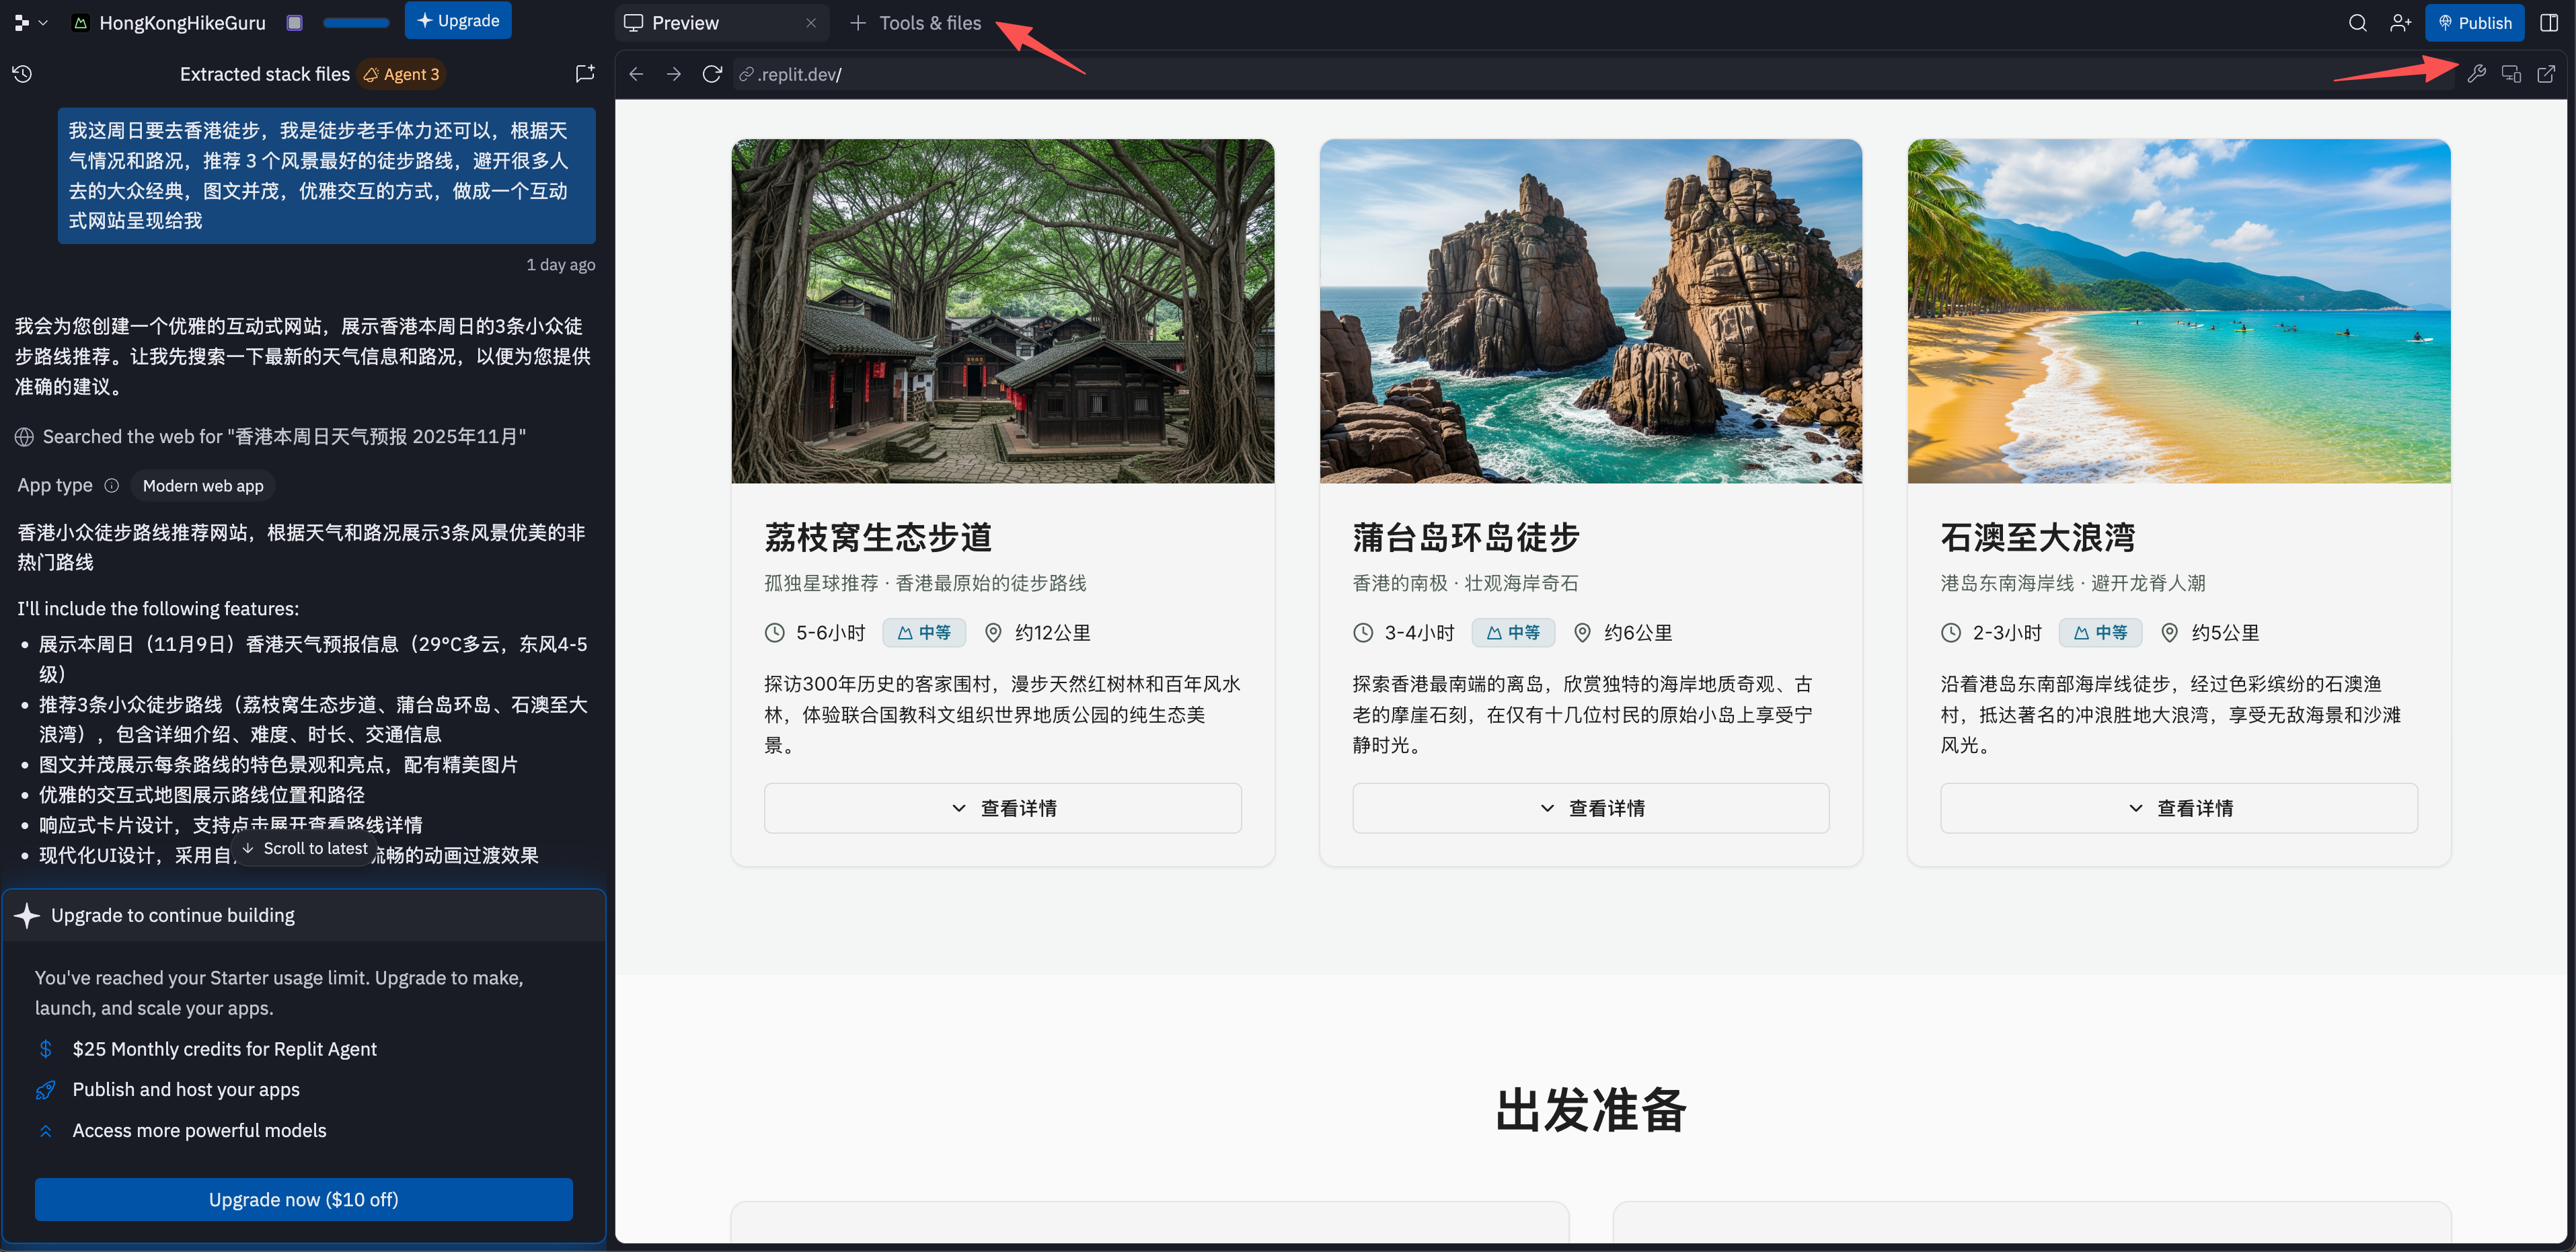Open the search magnifier icon
Screen dimensions: 2576x1252
tap(2357, 23)
